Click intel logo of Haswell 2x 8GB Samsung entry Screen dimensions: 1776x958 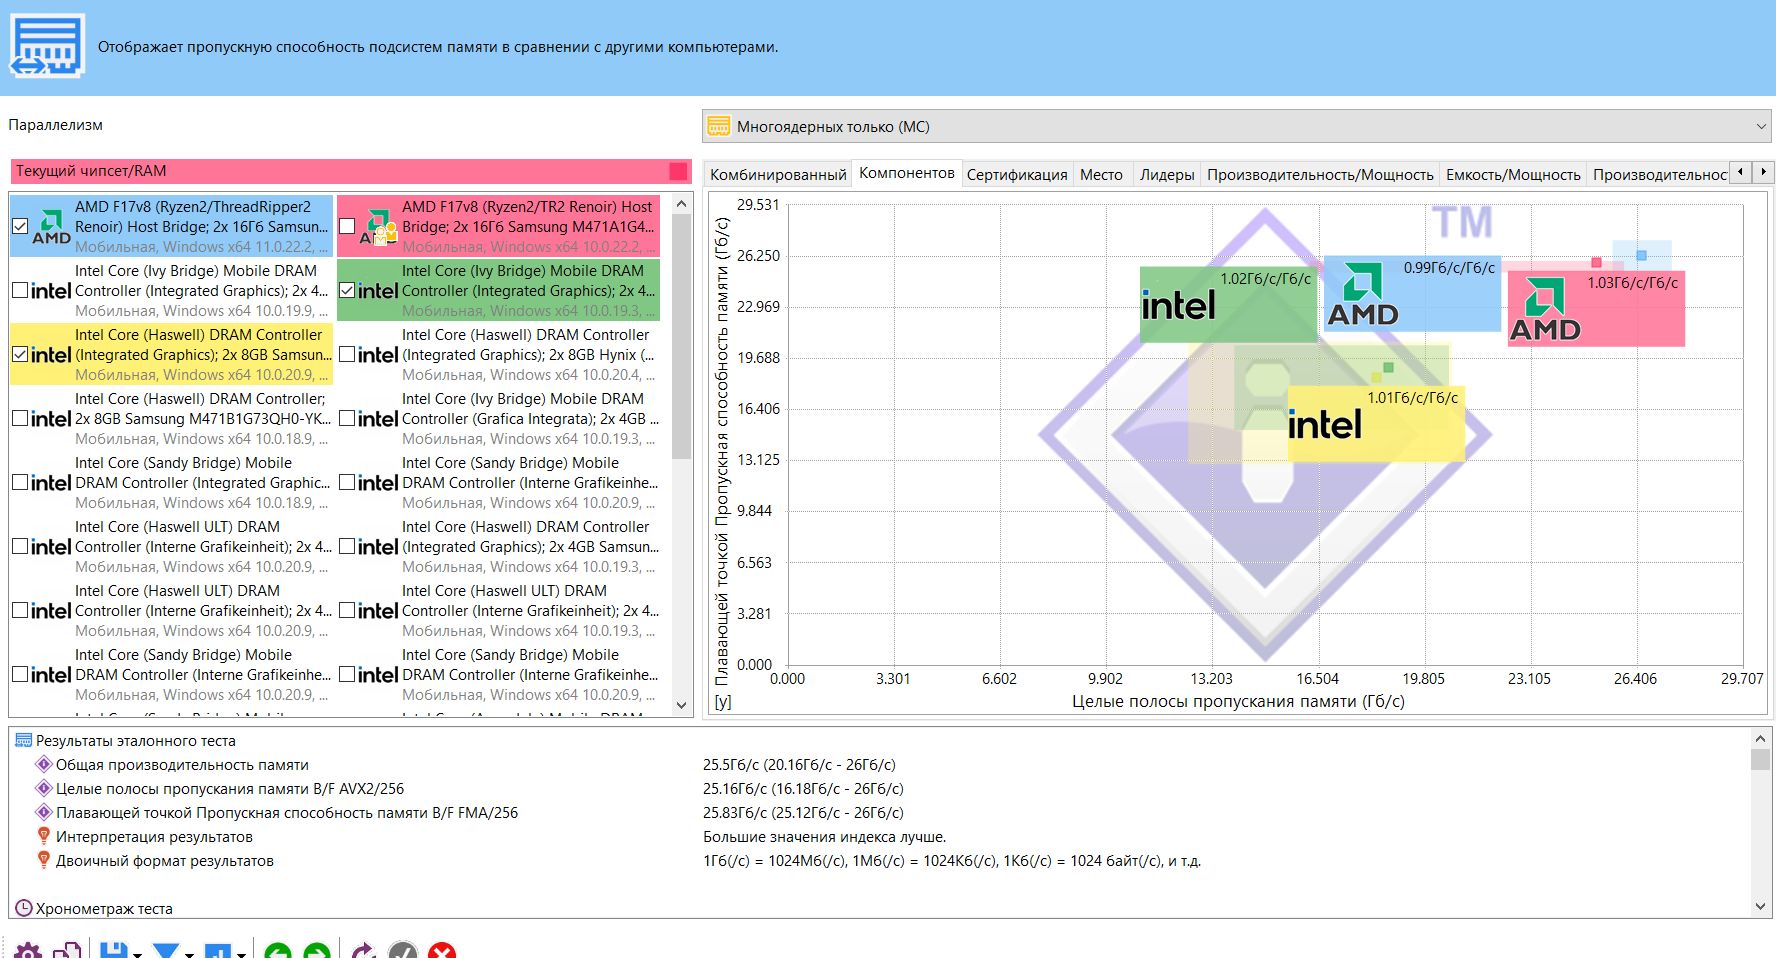pos(51,355)
